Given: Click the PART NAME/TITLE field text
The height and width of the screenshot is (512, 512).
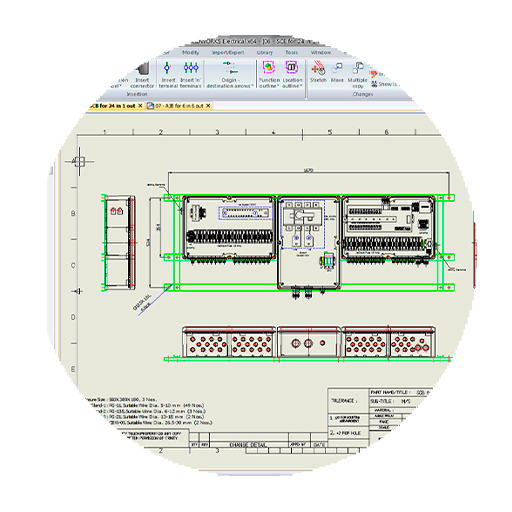Looking at the screenshot, I should [x=390, y=392].
